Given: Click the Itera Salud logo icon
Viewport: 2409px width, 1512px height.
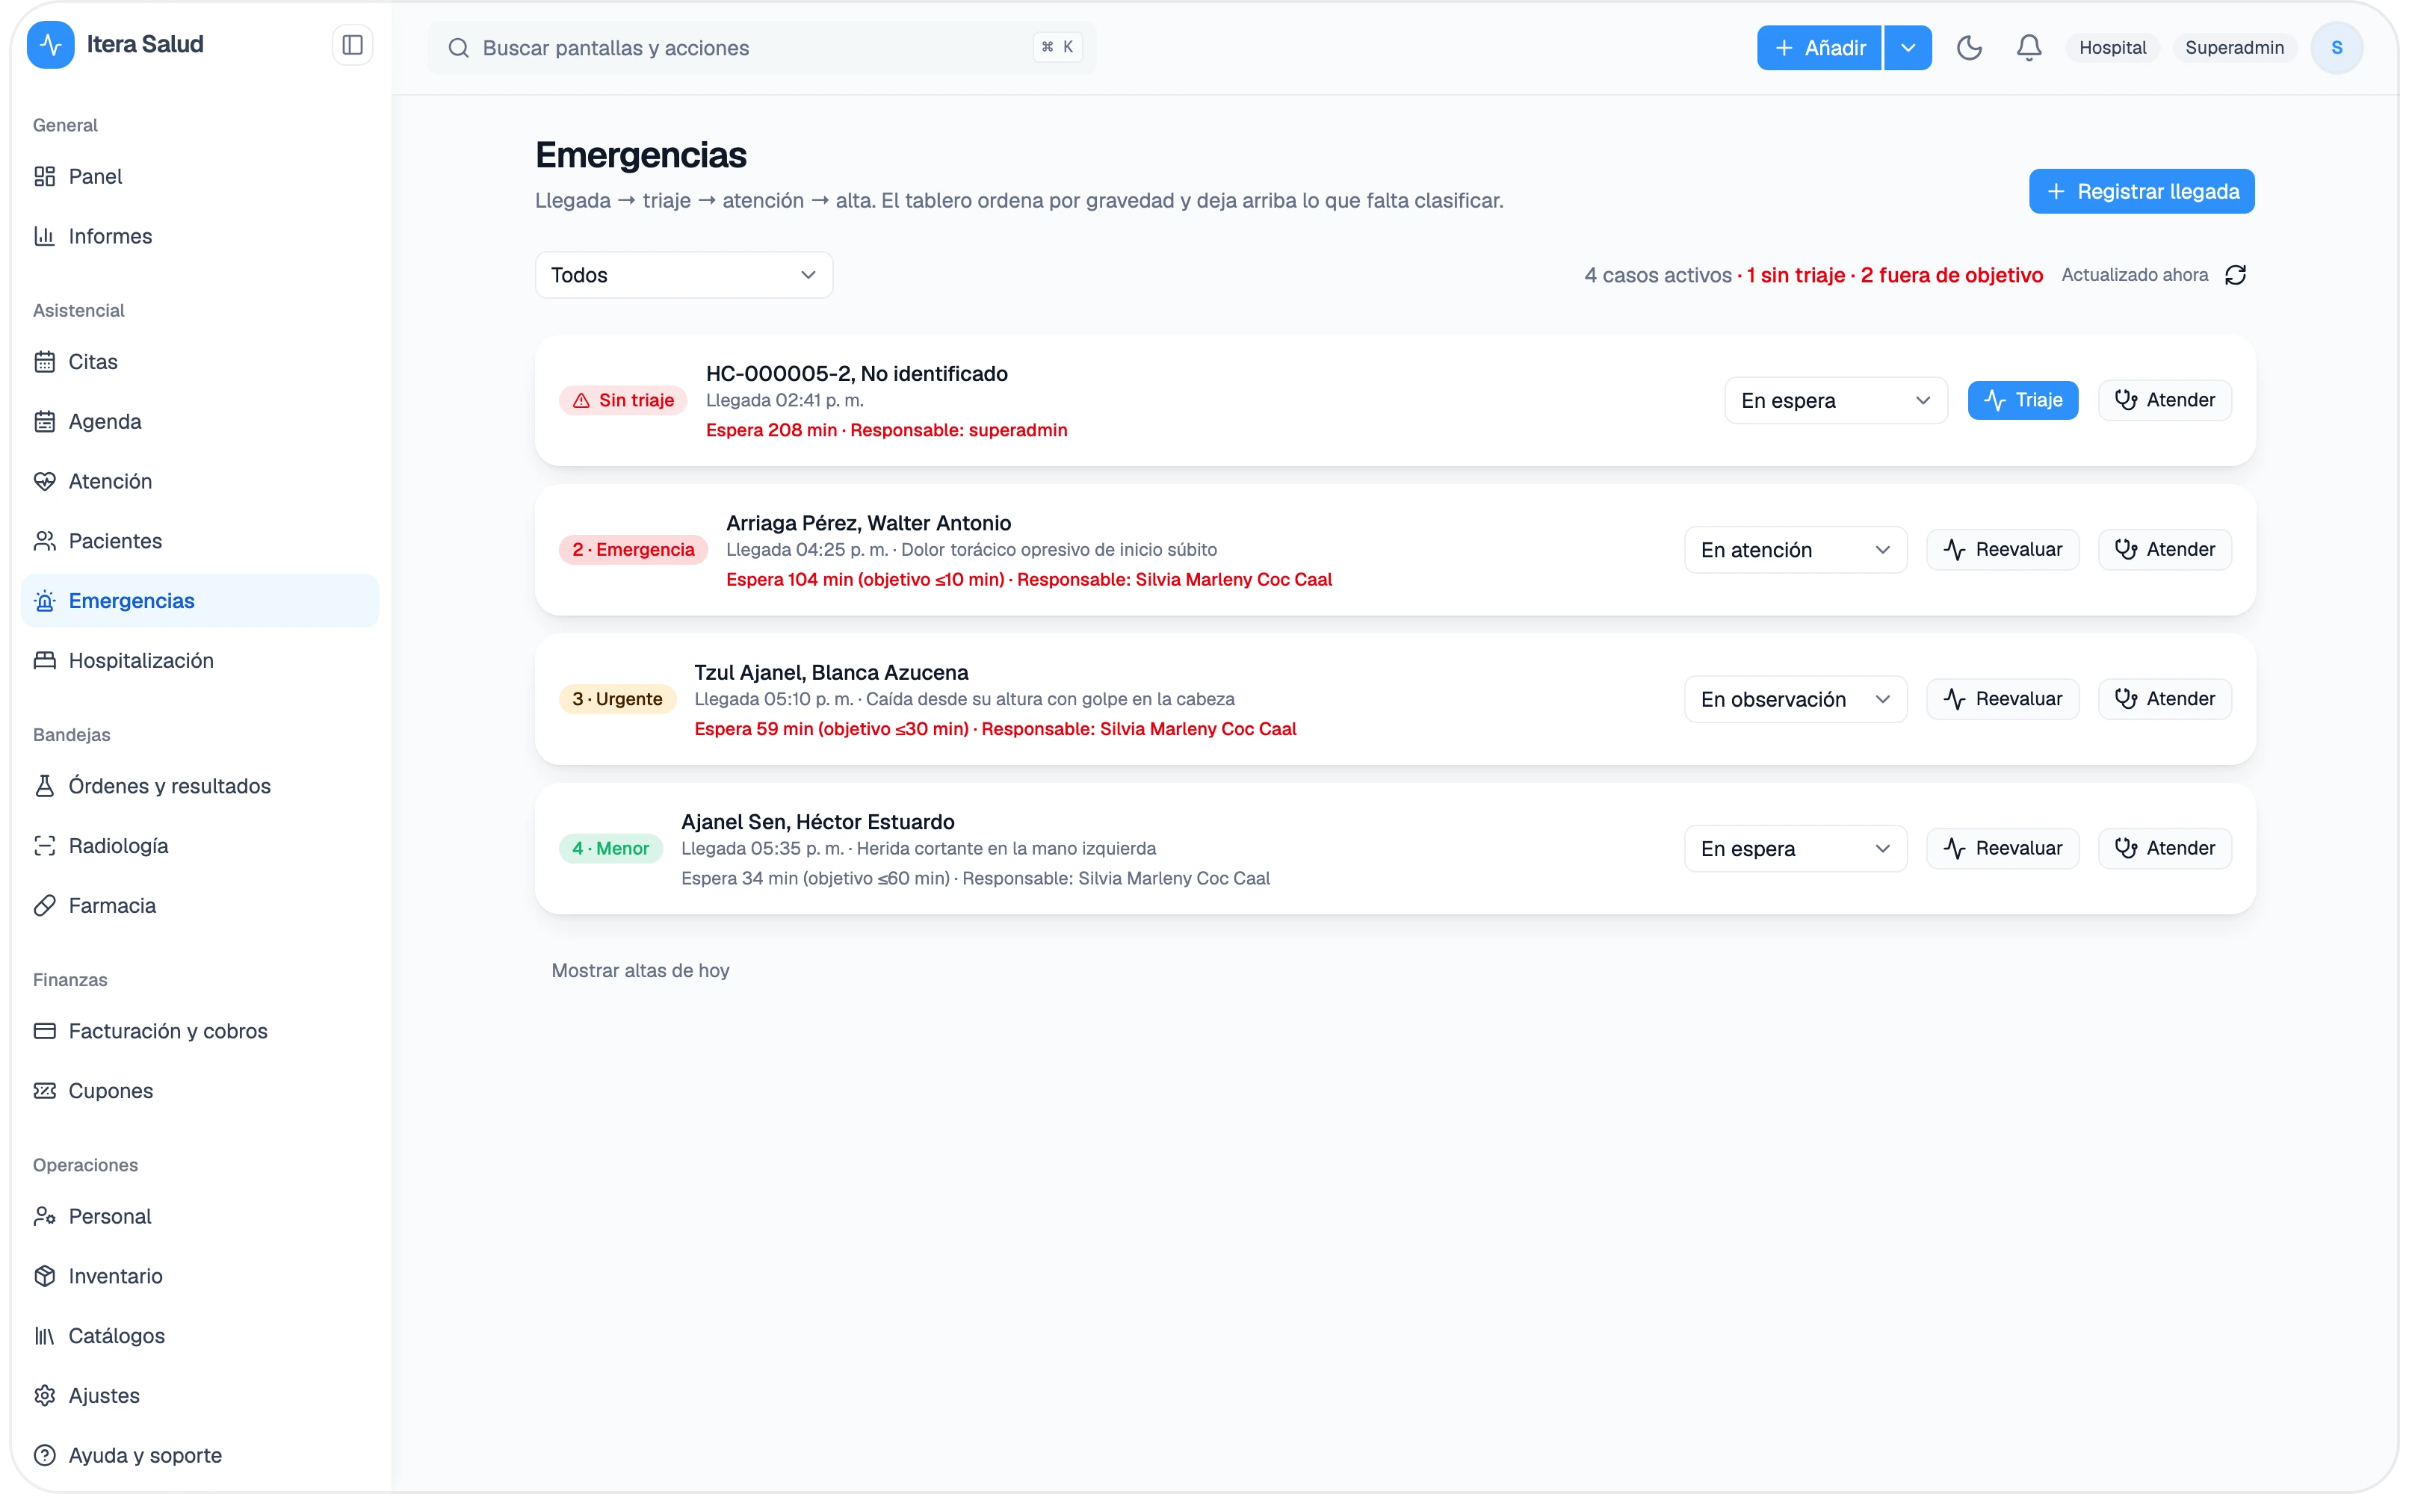Looking at the screenshot, I should click(x=51, y=46).
